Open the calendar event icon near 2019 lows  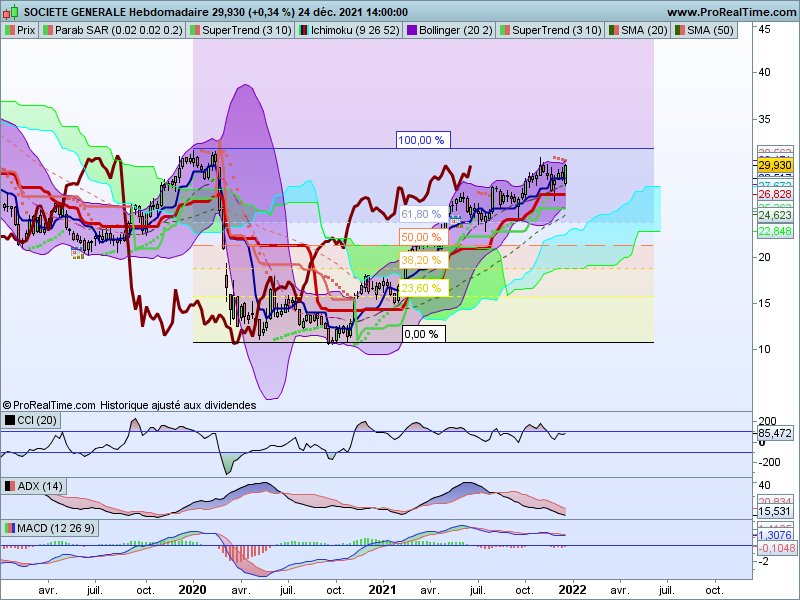[78, 253]
